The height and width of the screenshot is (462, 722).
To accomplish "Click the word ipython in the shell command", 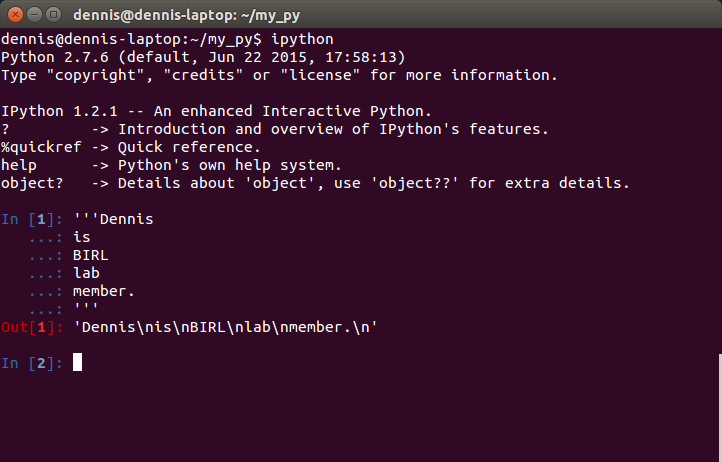I will click(x=302, y=40).
